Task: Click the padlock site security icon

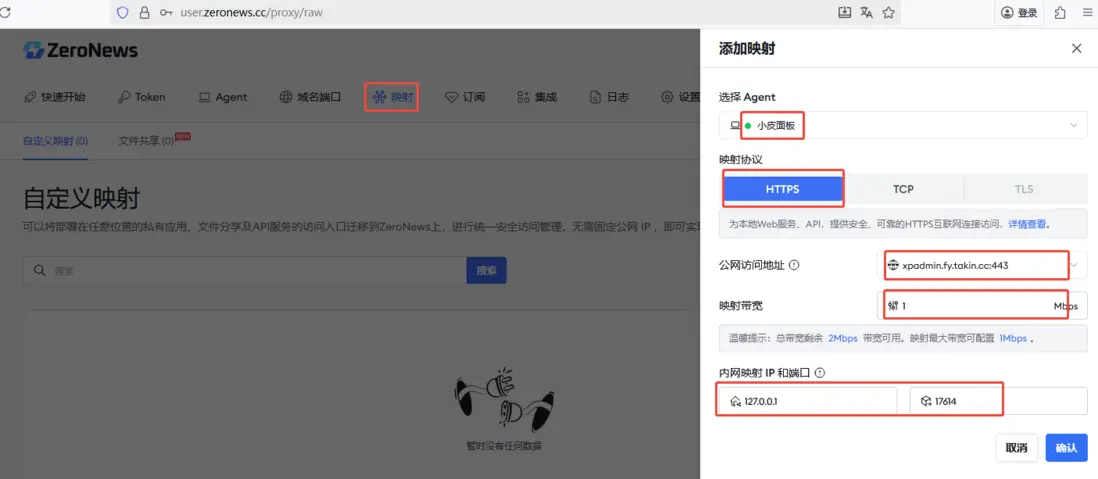Action: coord(145,12)
